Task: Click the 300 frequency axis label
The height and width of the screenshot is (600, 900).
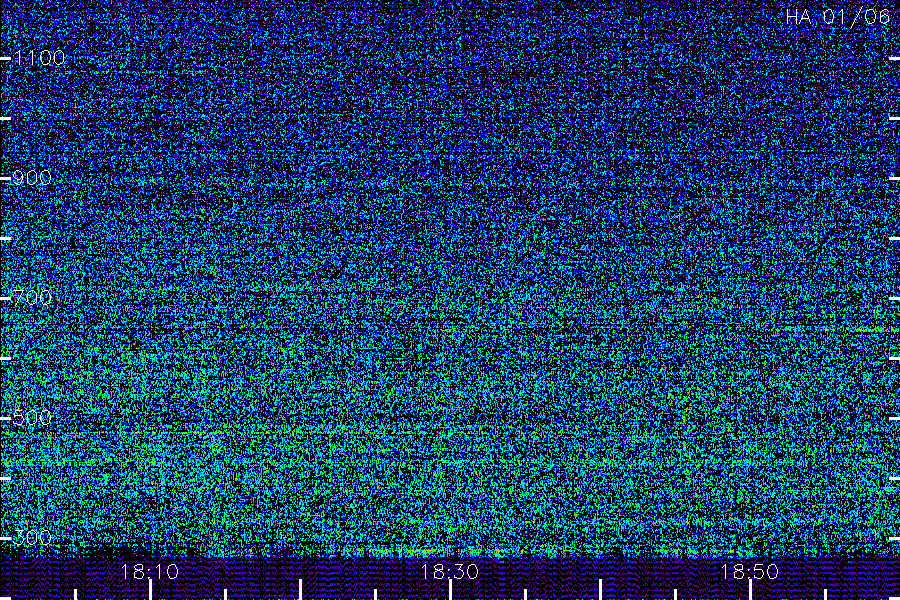Action: coord(32,538)
